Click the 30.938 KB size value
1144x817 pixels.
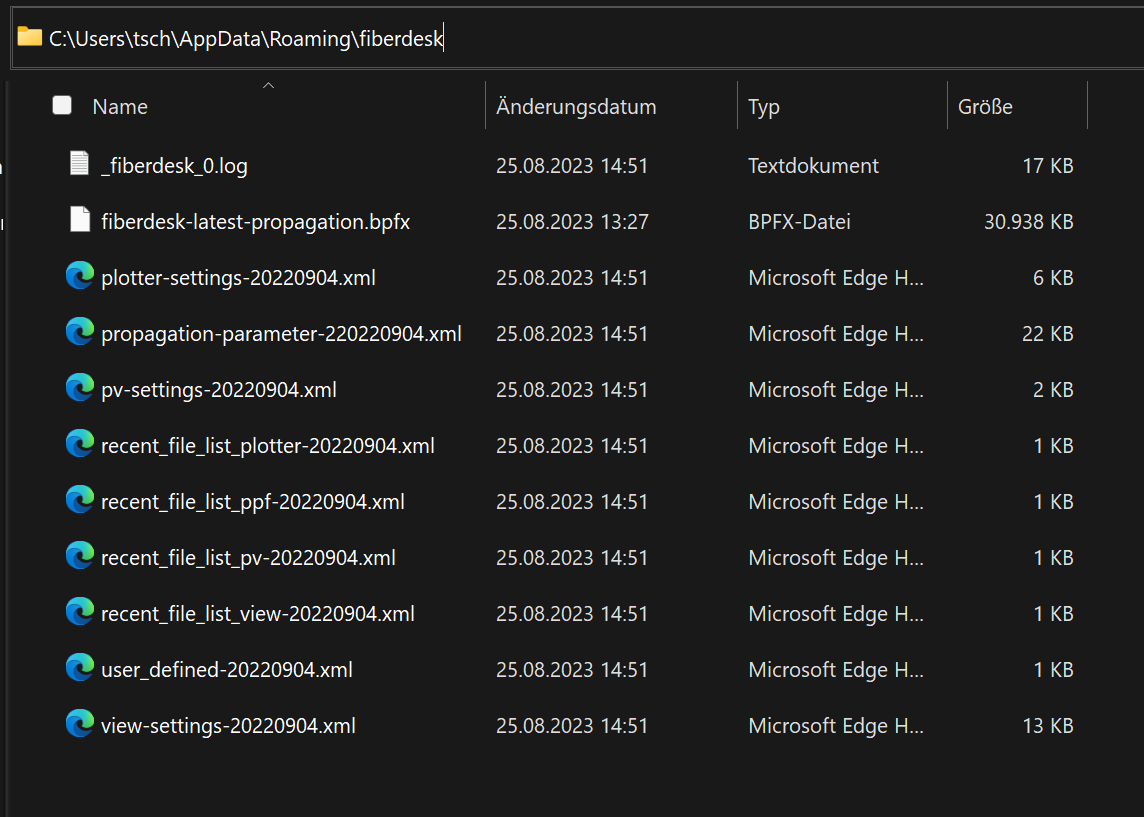click(1029, 222)
